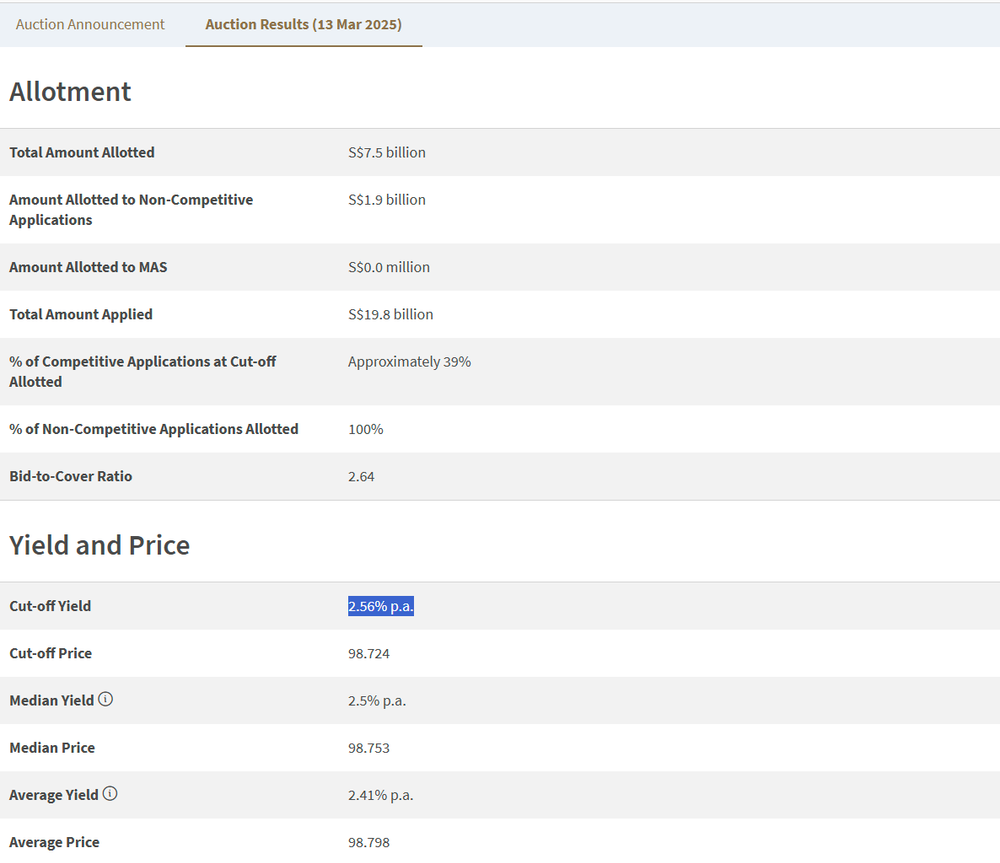Click the Yield and Price heading

click(x=99, y=545)
